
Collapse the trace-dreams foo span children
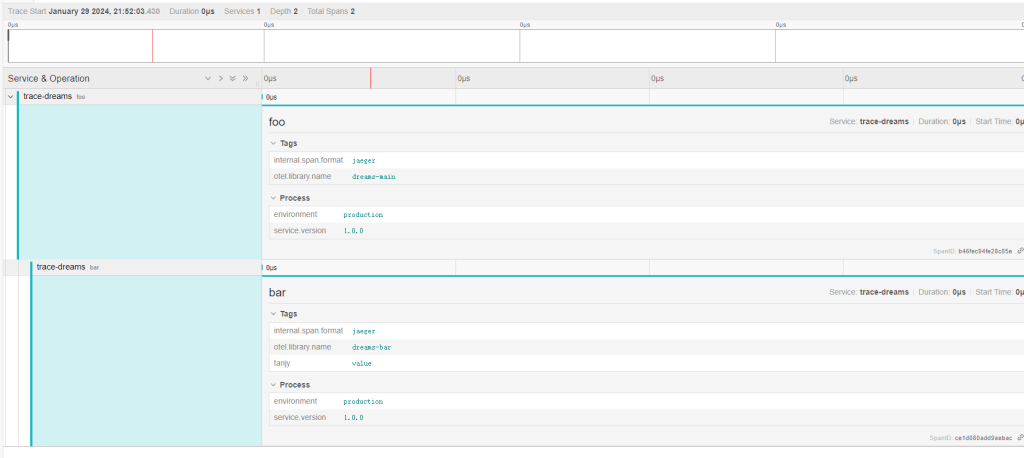10,97
